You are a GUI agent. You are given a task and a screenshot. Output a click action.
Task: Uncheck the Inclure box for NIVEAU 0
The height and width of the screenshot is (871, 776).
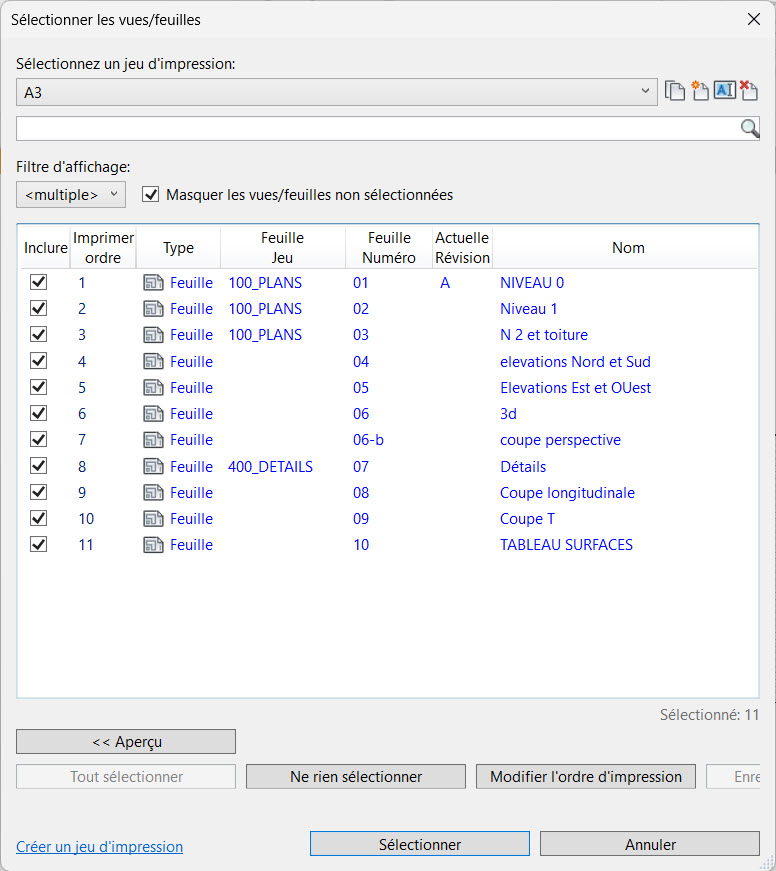click(x=39, y=283)
